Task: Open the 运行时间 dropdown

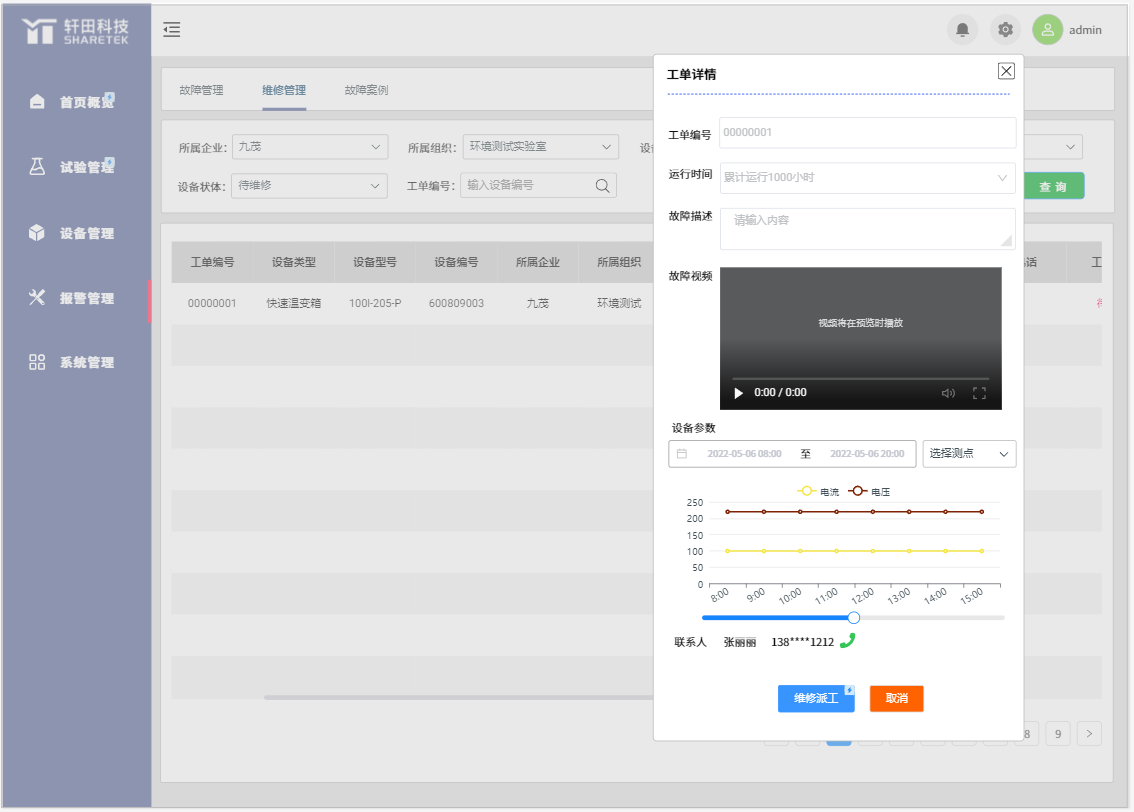Action: click(867, 177)
